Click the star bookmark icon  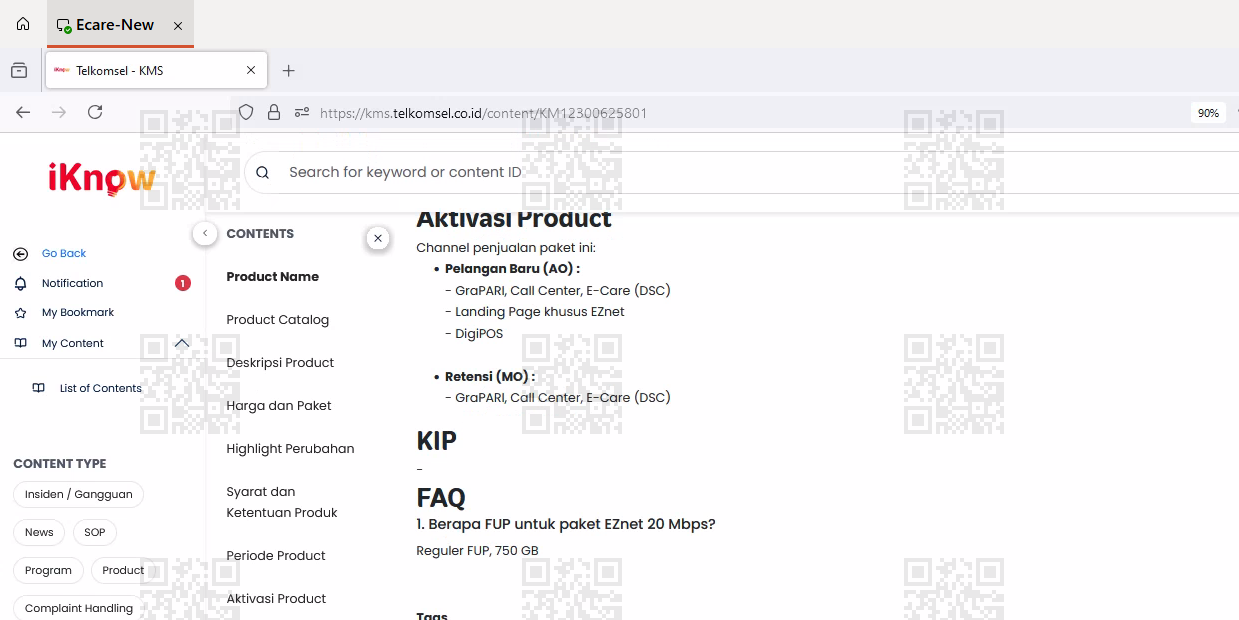point(20,313)
